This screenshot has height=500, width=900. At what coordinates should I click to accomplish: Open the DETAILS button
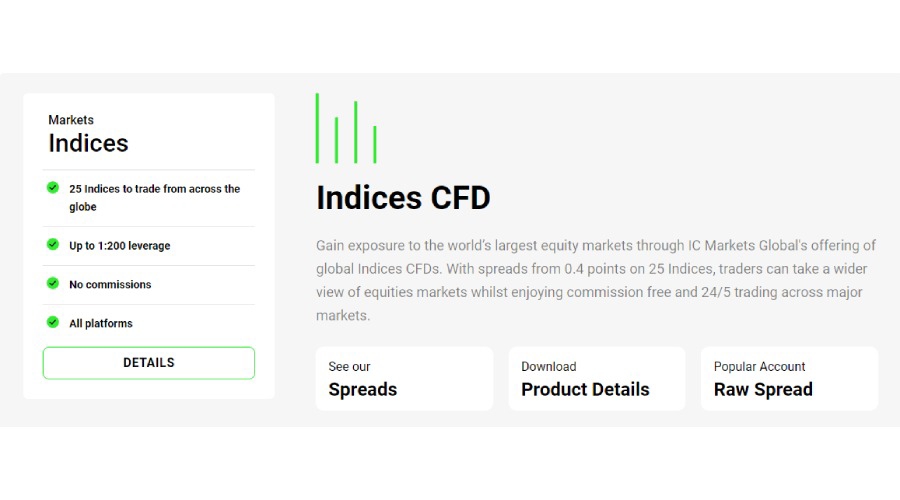tap(149, 363)
